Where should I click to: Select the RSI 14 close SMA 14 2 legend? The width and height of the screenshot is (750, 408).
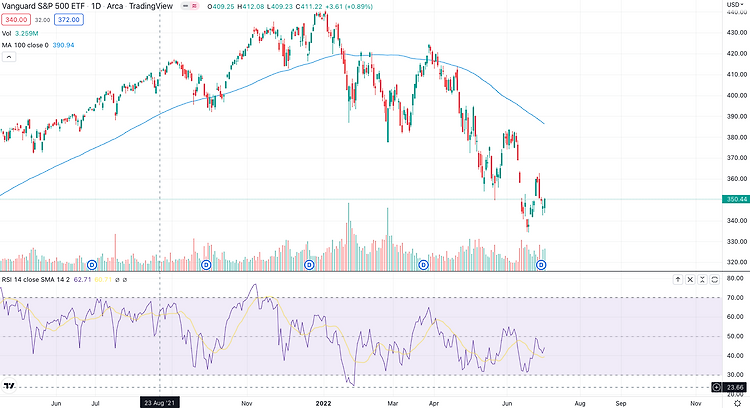pos(36,279)
